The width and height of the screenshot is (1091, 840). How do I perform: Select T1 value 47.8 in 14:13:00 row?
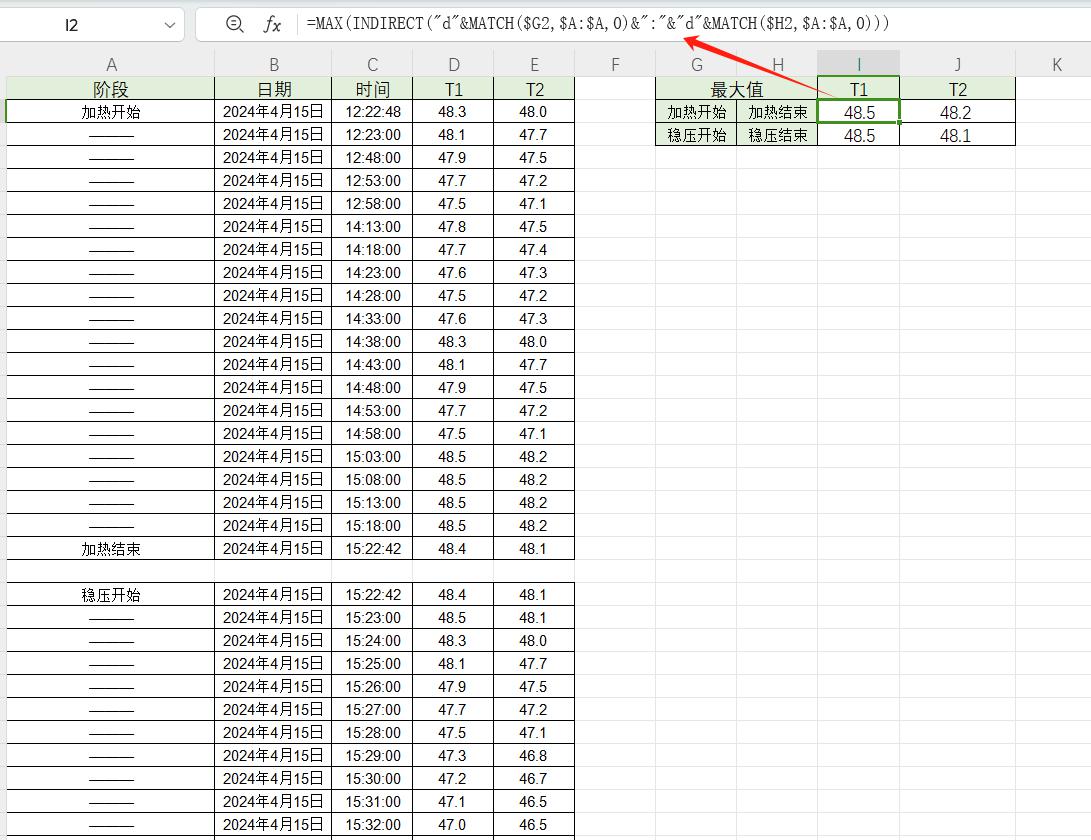[453, 226]
